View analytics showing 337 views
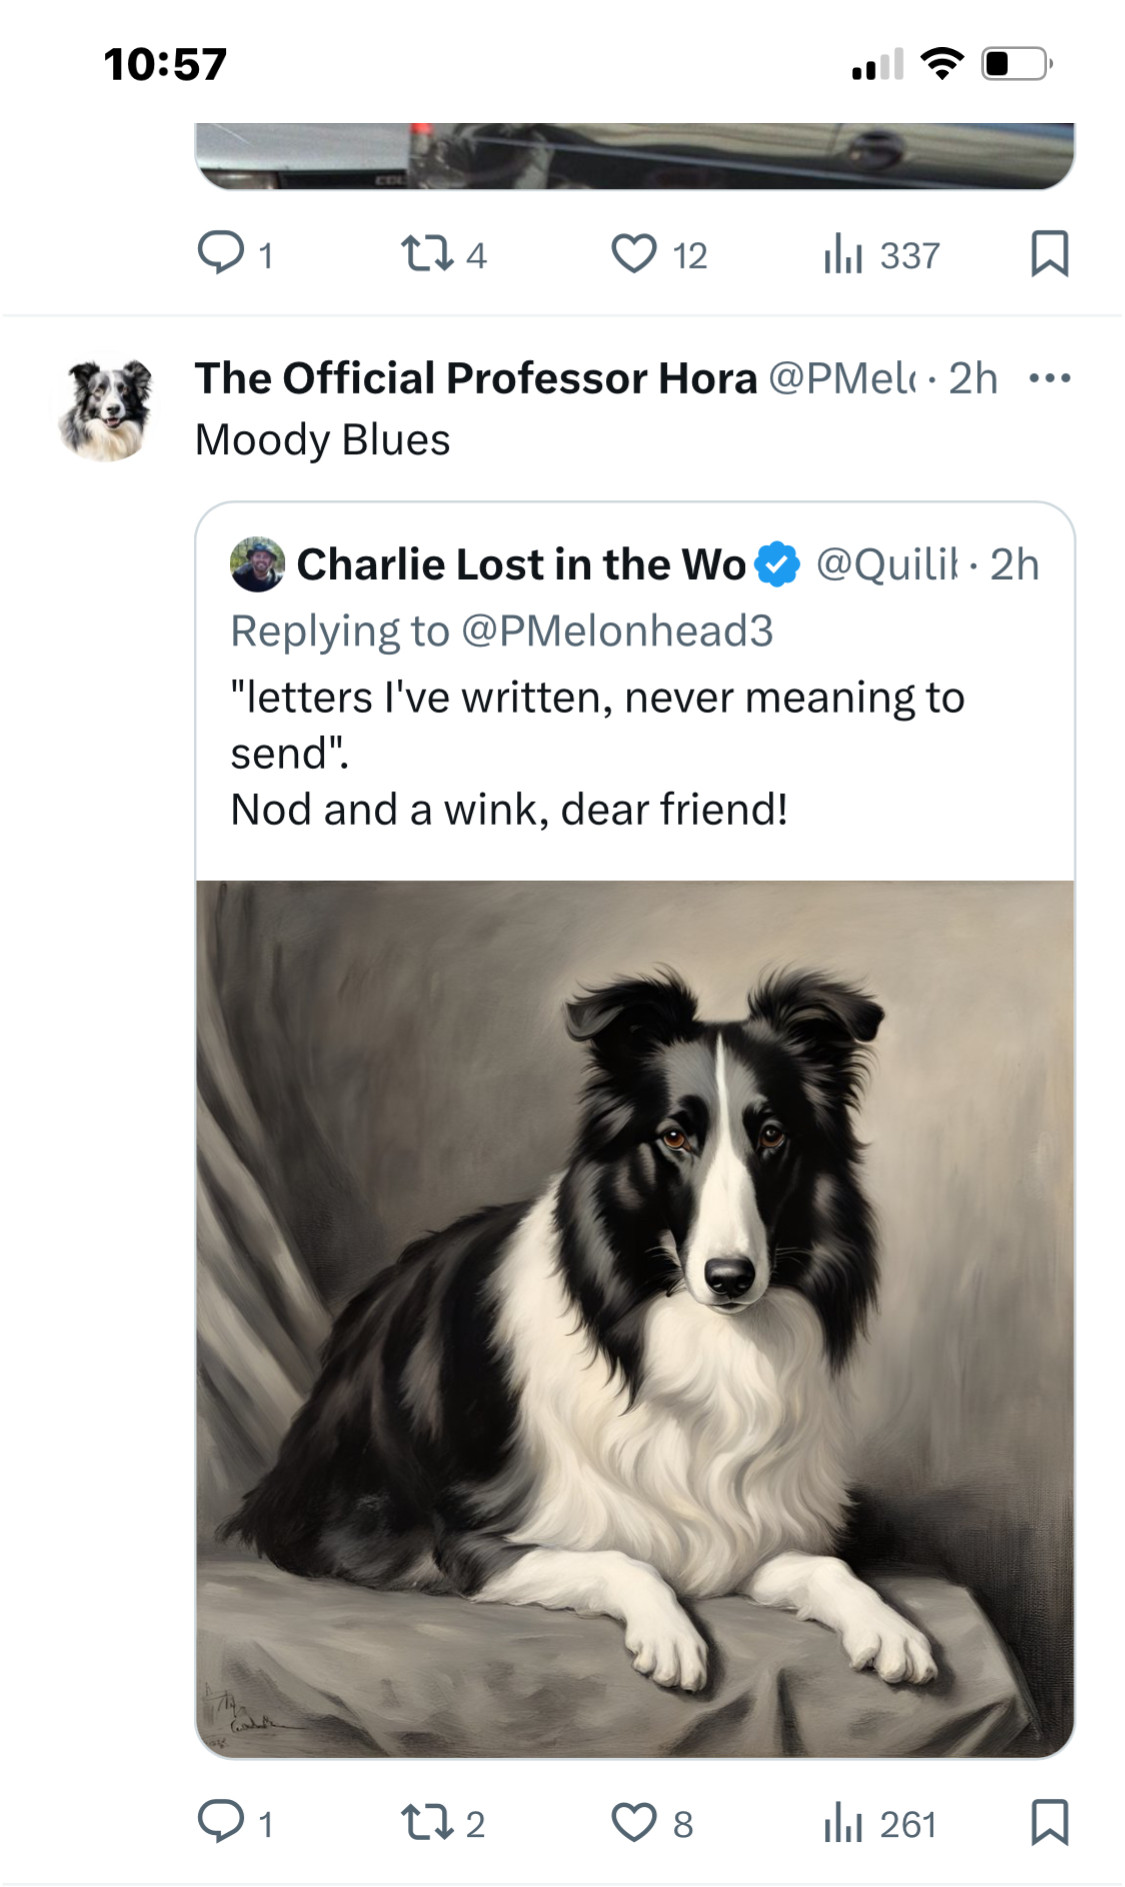 coord(842,253)
